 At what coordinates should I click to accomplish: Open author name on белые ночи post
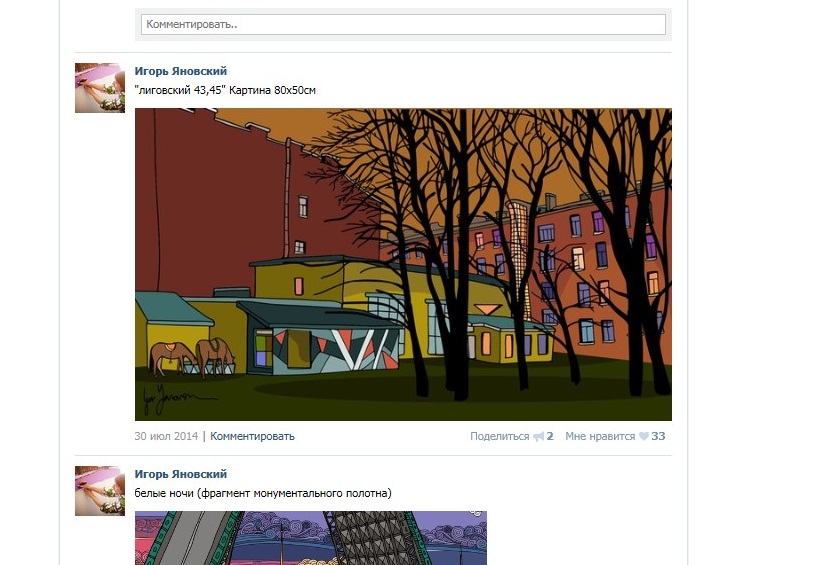point(181,474)
